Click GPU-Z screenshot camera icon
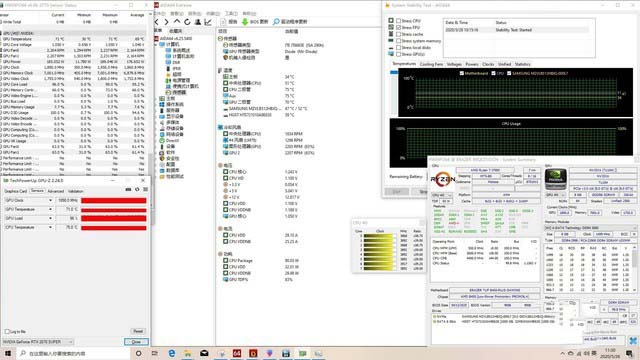The width and height of the screenshot is (640, 360). [x=128, y=189]
